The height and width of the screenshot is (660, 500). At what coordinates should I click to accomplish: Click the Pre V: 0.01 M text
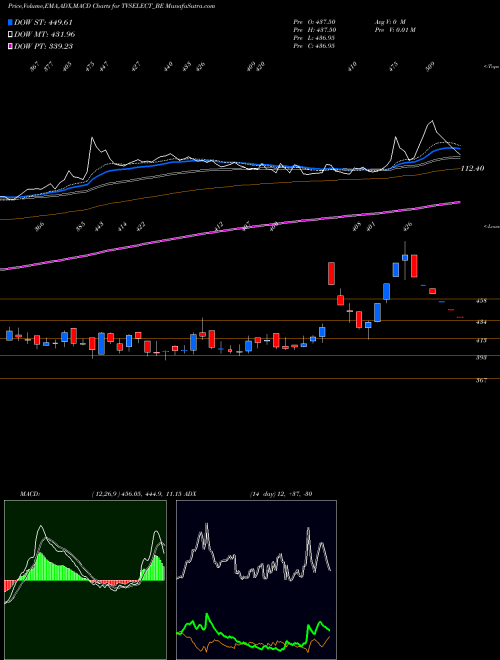395,30
